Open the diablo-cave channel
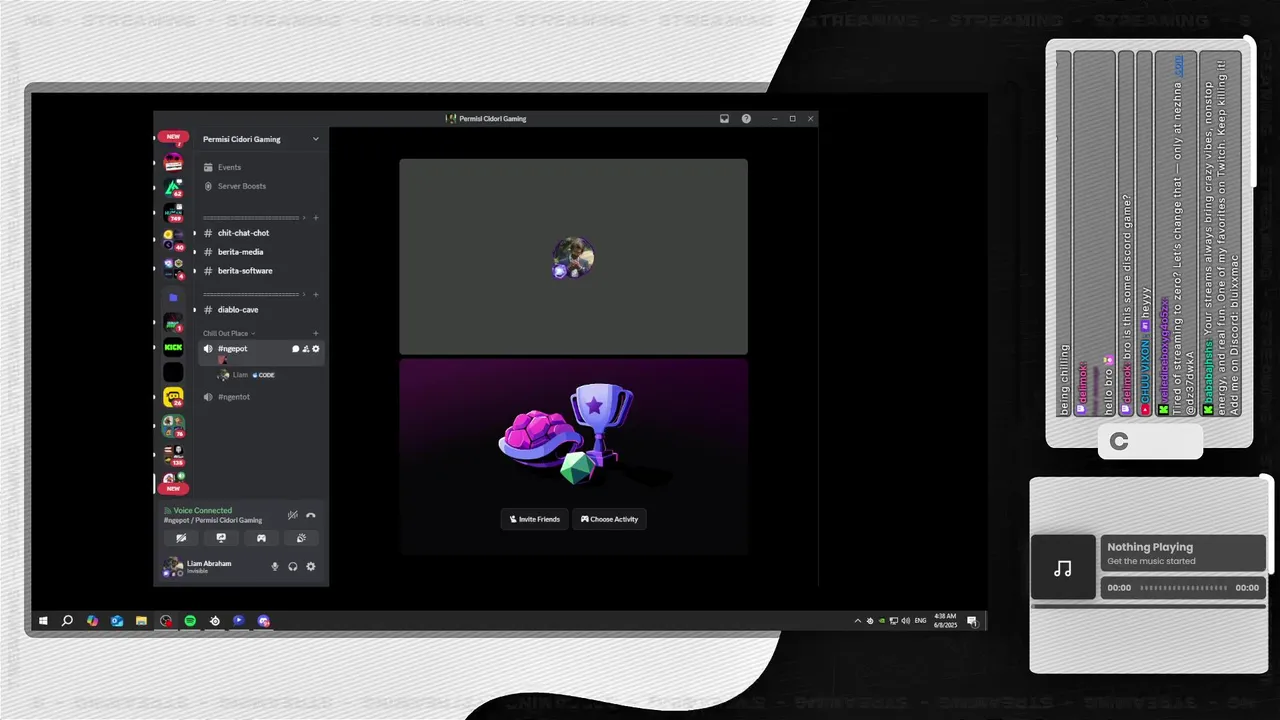This screenshot has height=720, width=1280. click(238, 310)
